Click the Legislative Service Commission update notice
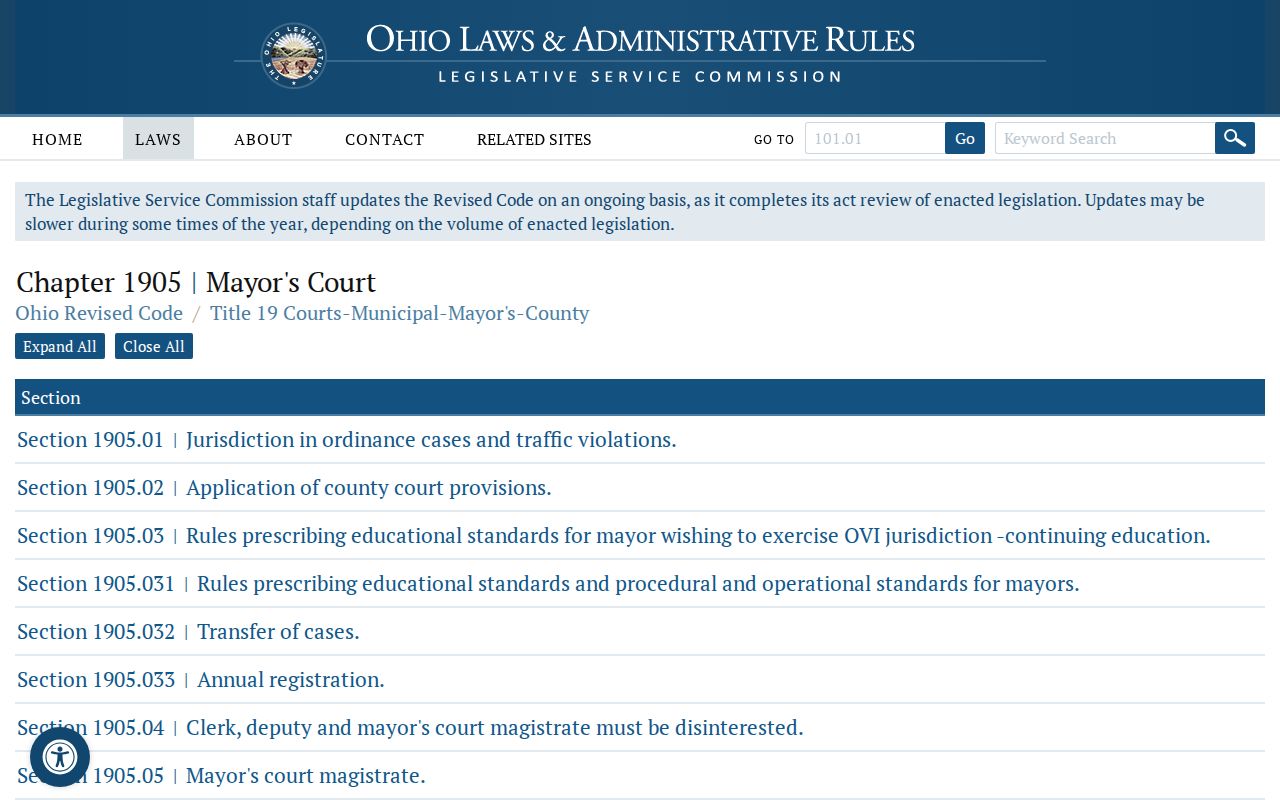Image resolution: width=1280 pixels, height=800 pixels. coord(640,211)
